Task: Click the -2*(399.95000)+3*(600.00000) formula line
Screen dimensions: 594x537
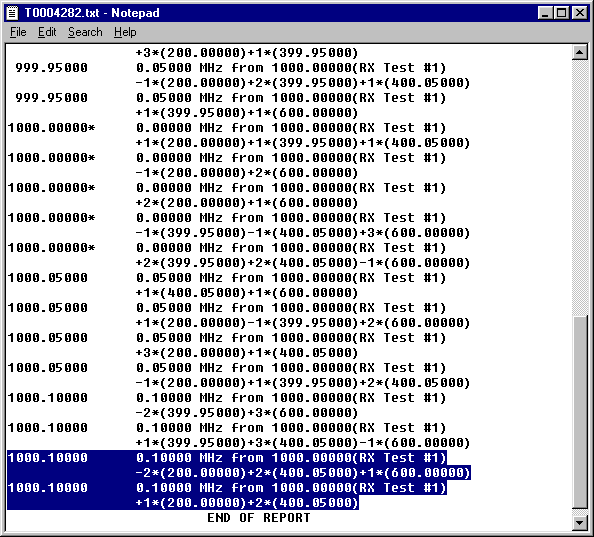Action: [x=247, y=413]
